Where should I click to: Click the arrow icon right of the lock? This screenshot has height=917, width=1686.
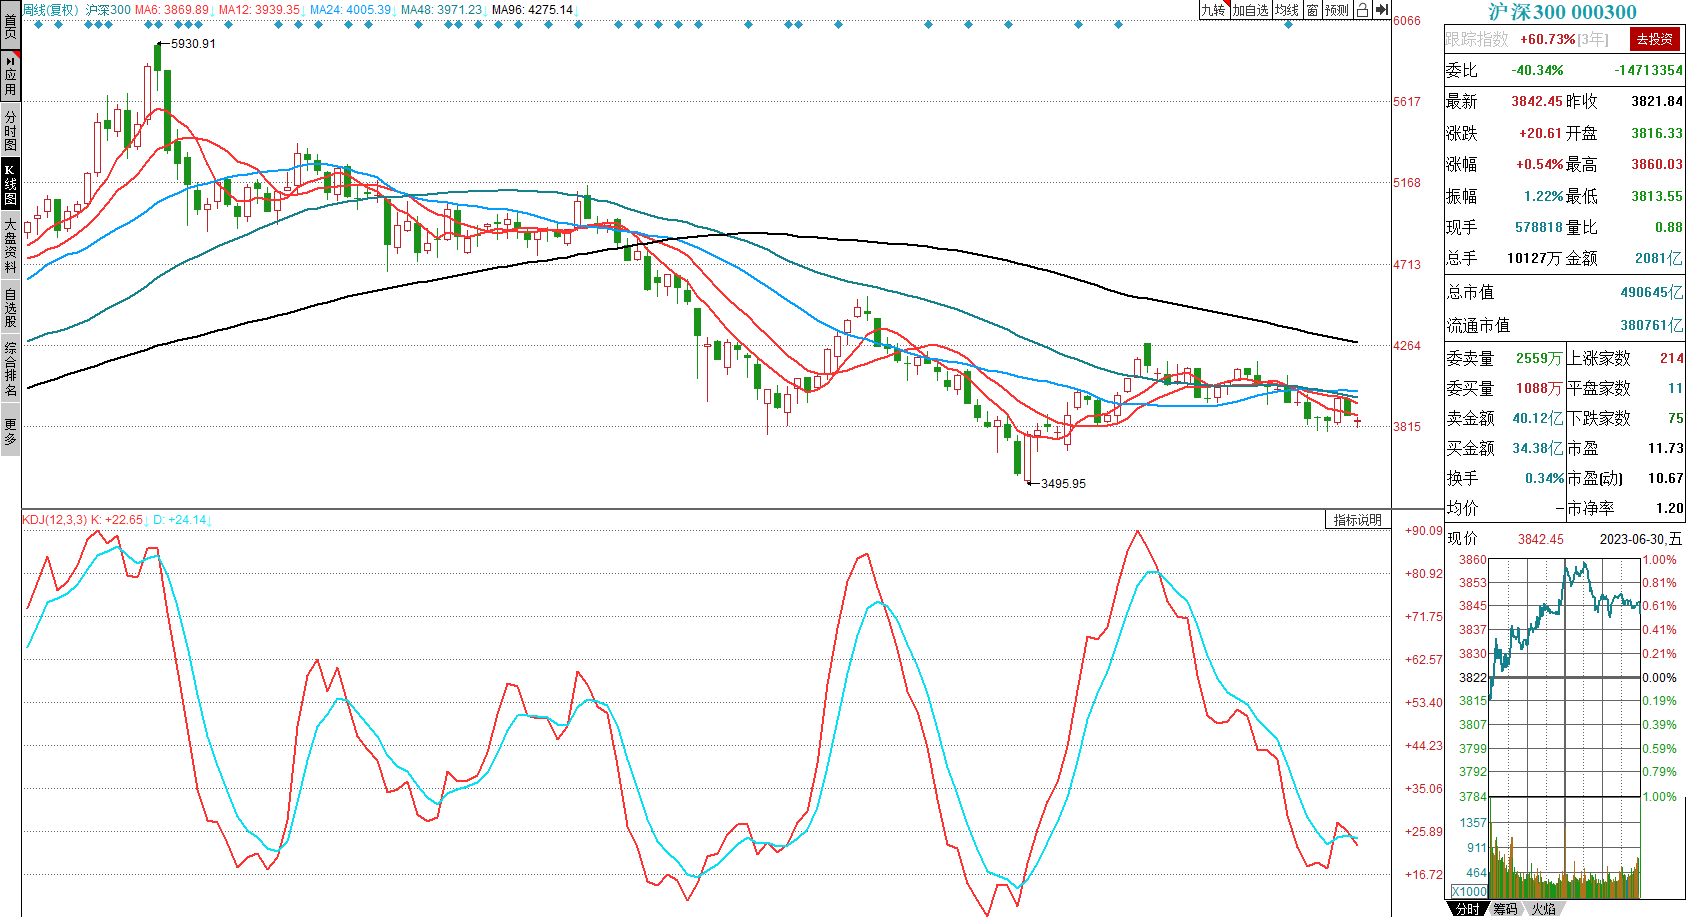tap(1381, 10)
